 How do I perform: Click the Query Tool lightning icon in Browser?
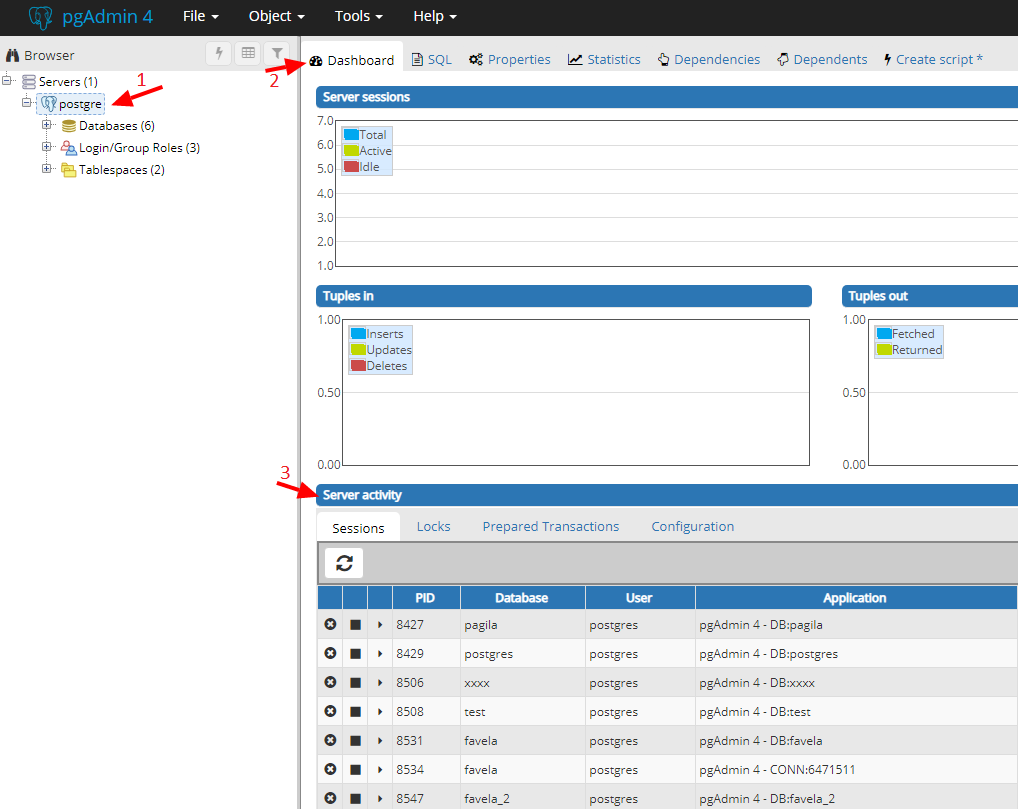219,54
